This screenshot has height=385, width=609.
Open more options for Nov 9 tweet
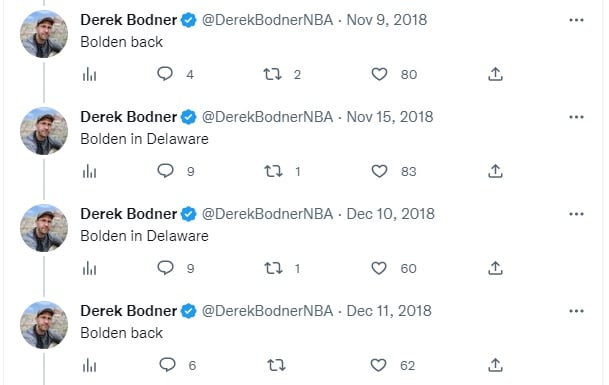click(x=576, y=20)
